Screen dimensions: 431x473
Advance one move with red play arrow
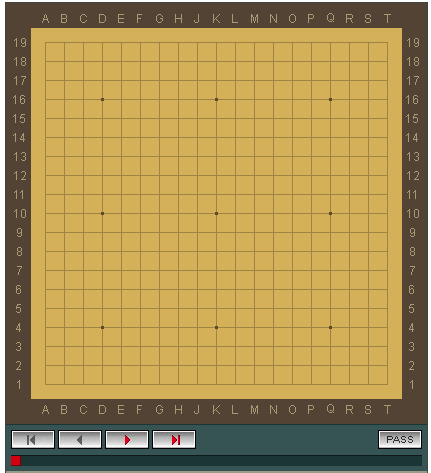[127, 440]
